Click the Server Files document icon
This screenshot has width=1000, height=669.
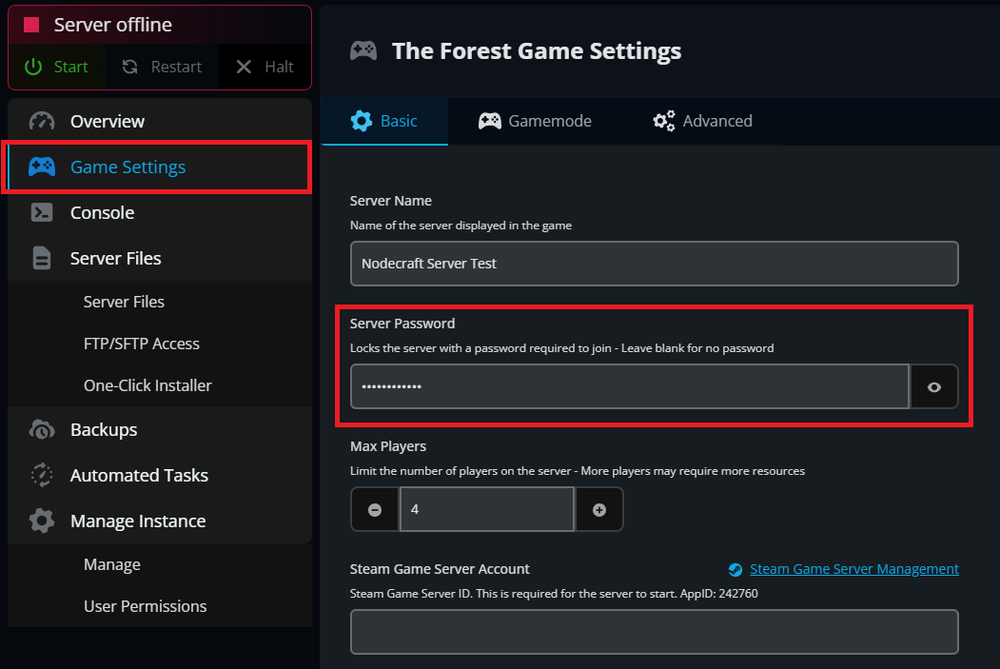tap(40, 258)
